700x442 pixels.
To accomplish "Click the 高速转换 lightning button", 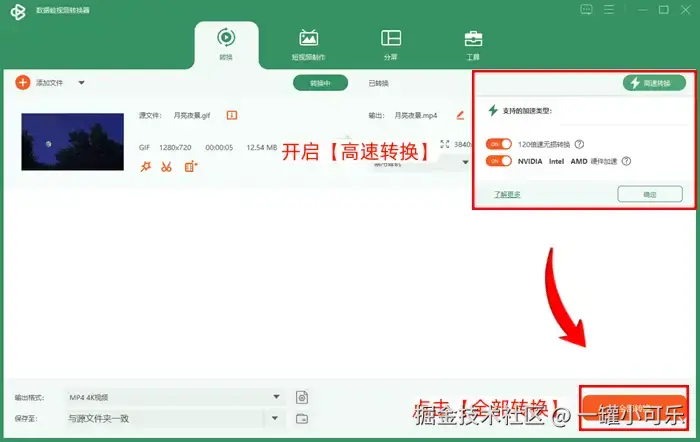I will click(654, 83).
